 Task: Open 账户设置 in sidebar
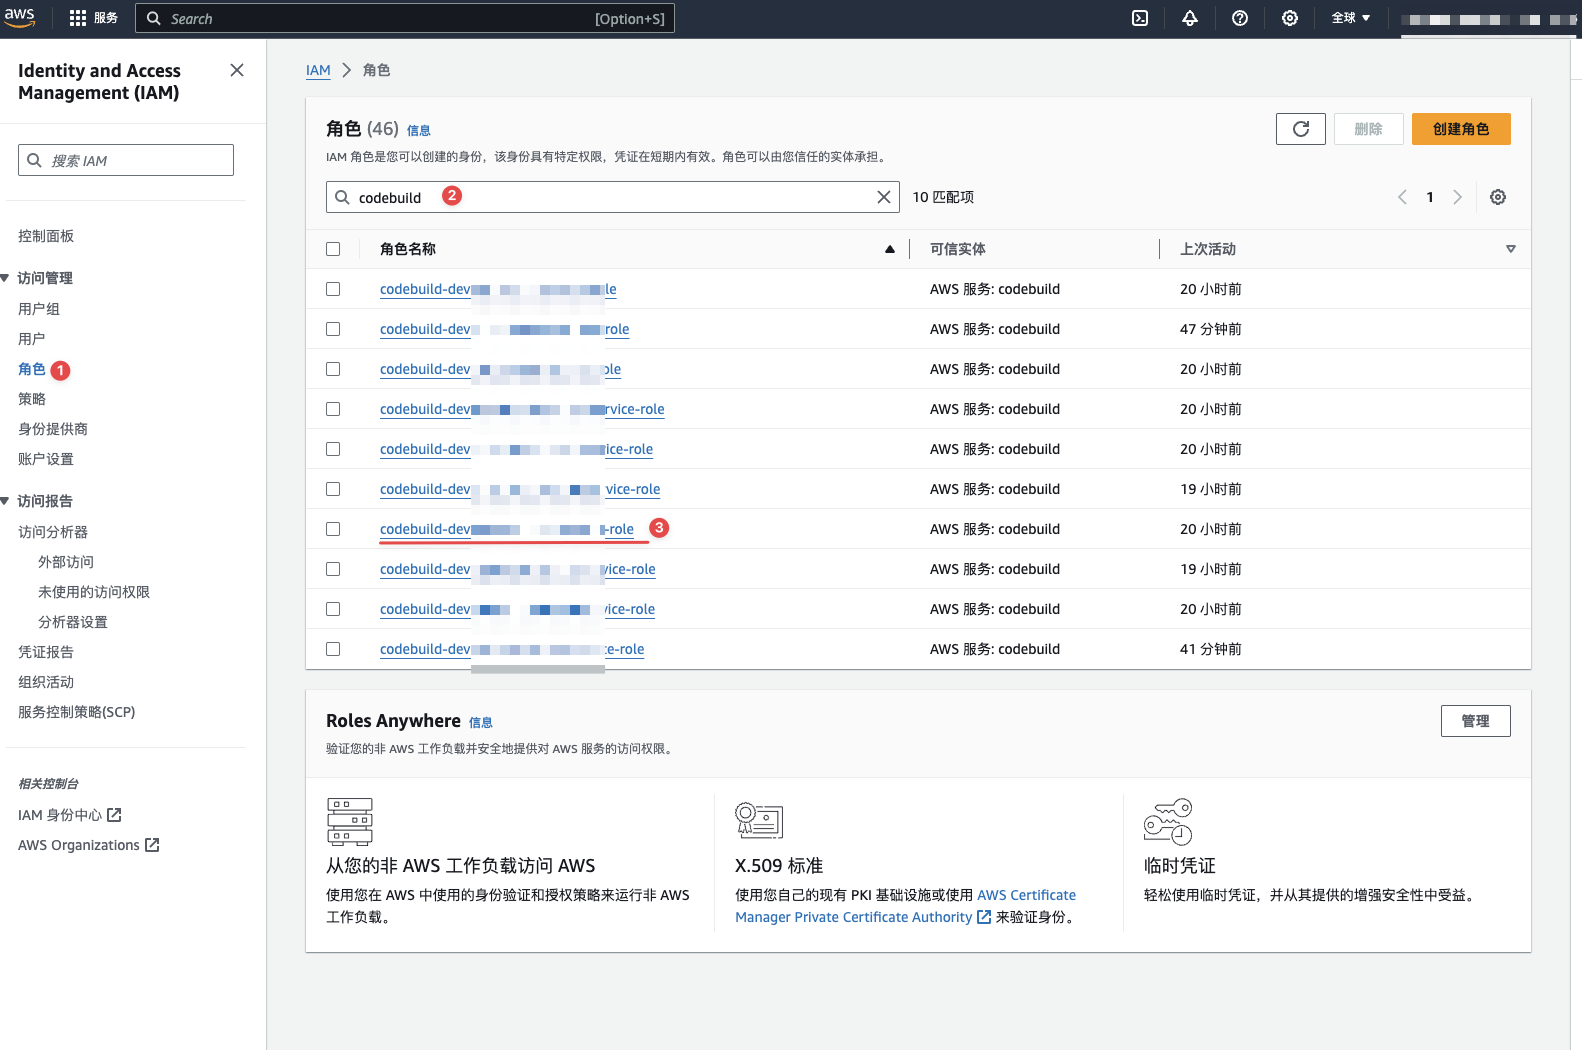tap(46, 459)
